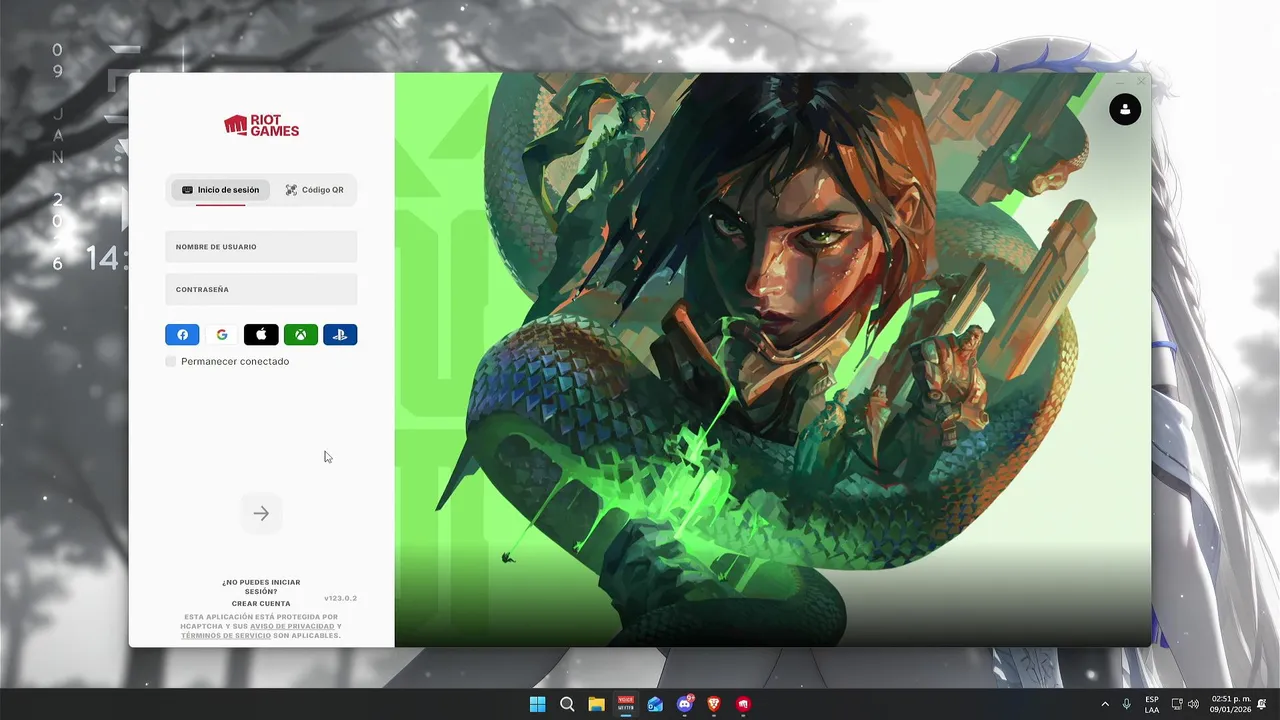Click the version text v123.0.2
1280x720 pixels.
tap(341, 598)
